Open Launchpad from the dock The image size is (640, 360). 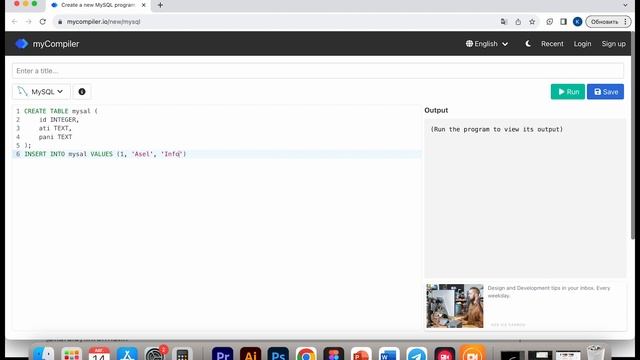coord(71,353)
